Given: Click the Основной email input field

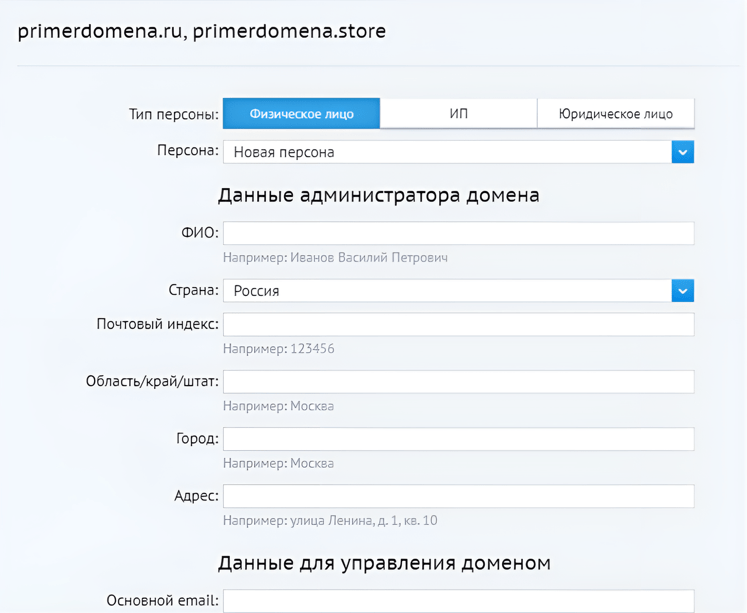Looking at the screenshot, I should coord(459,601).
